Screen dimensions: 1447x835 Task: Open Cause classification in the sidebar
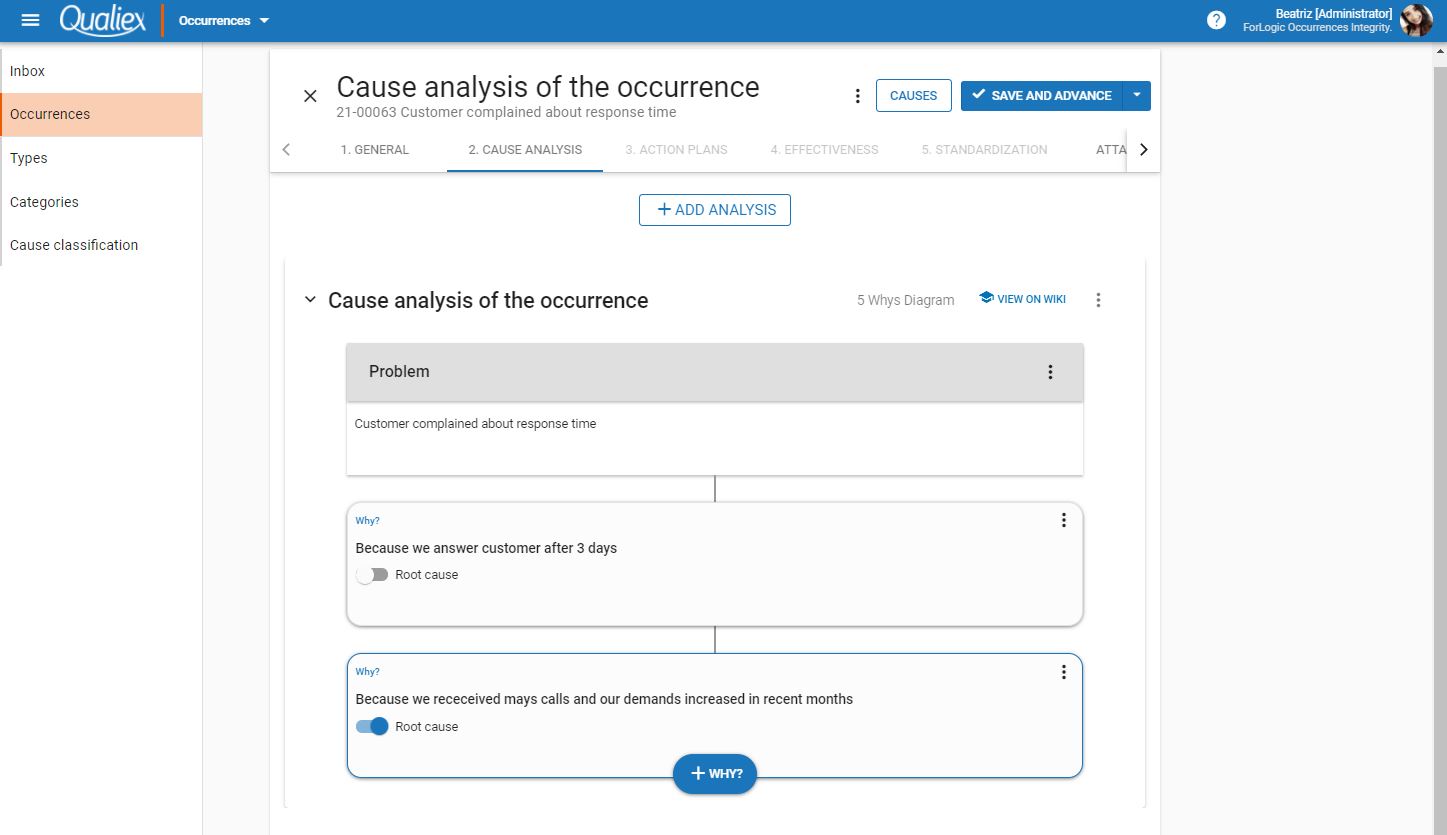coord(101,245)
